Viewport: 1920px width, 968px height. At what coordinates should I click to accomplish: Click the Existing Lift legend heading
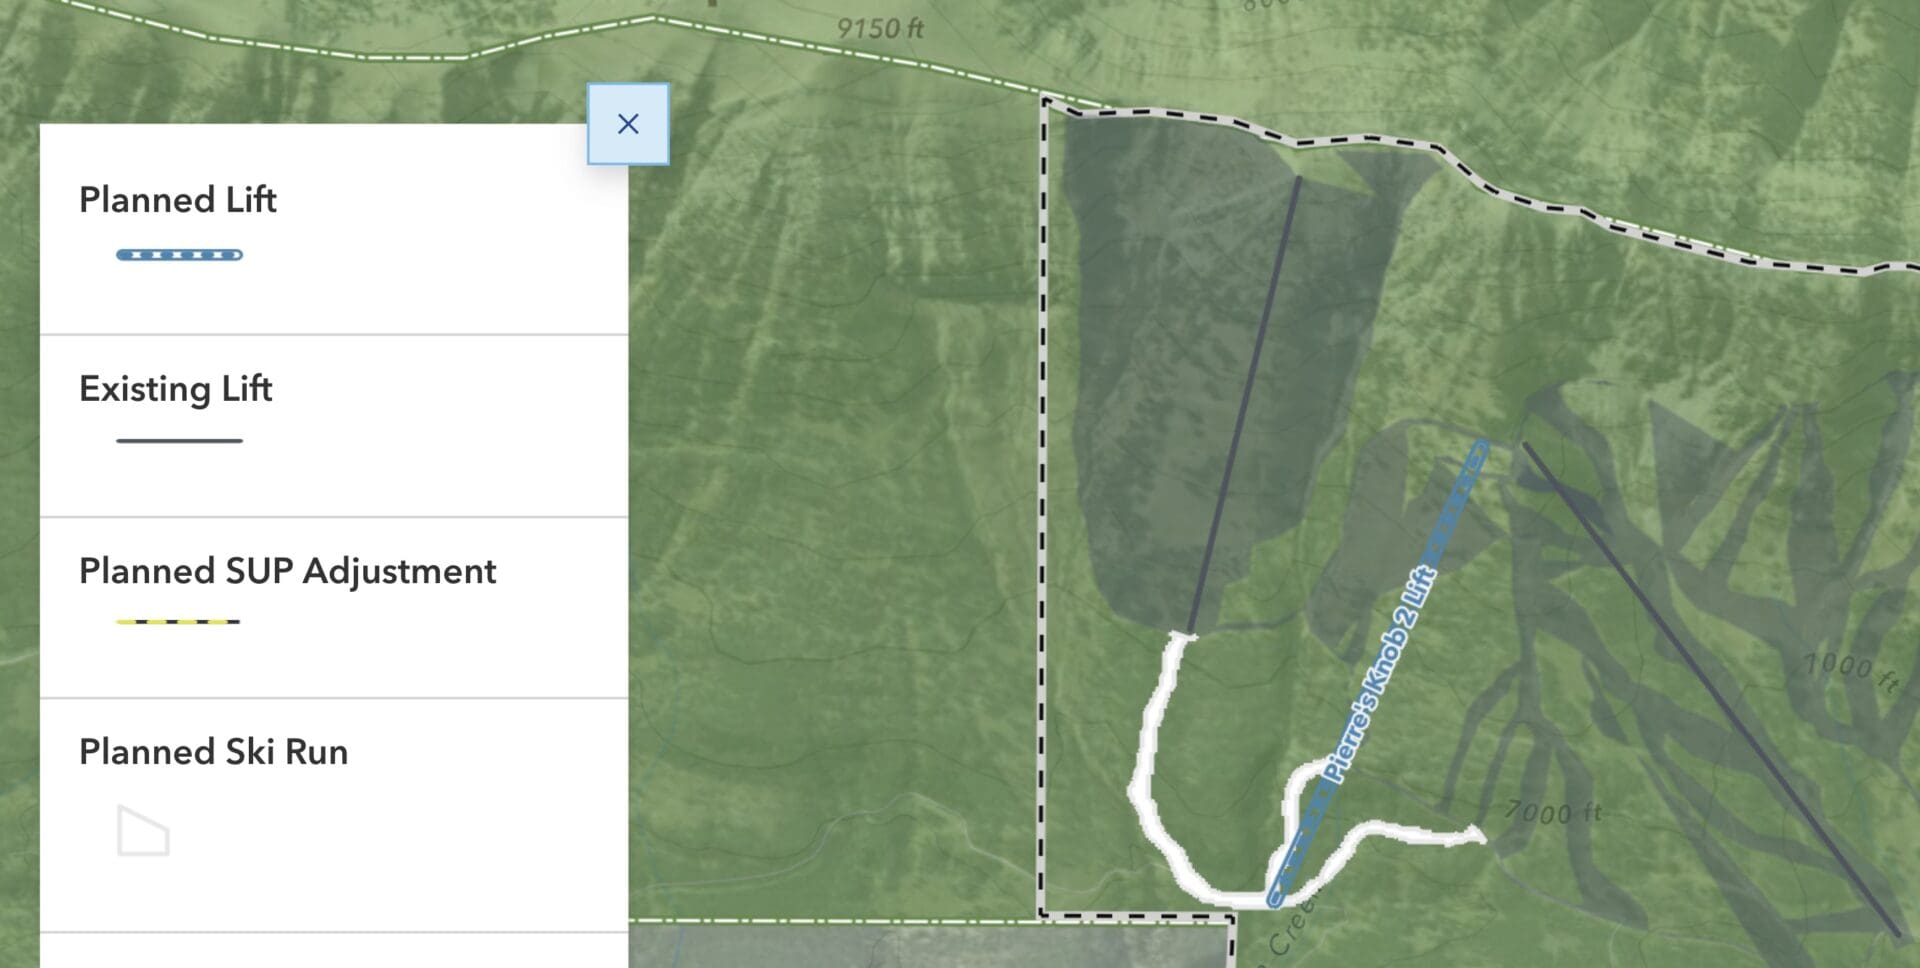(x=176, y=389)
